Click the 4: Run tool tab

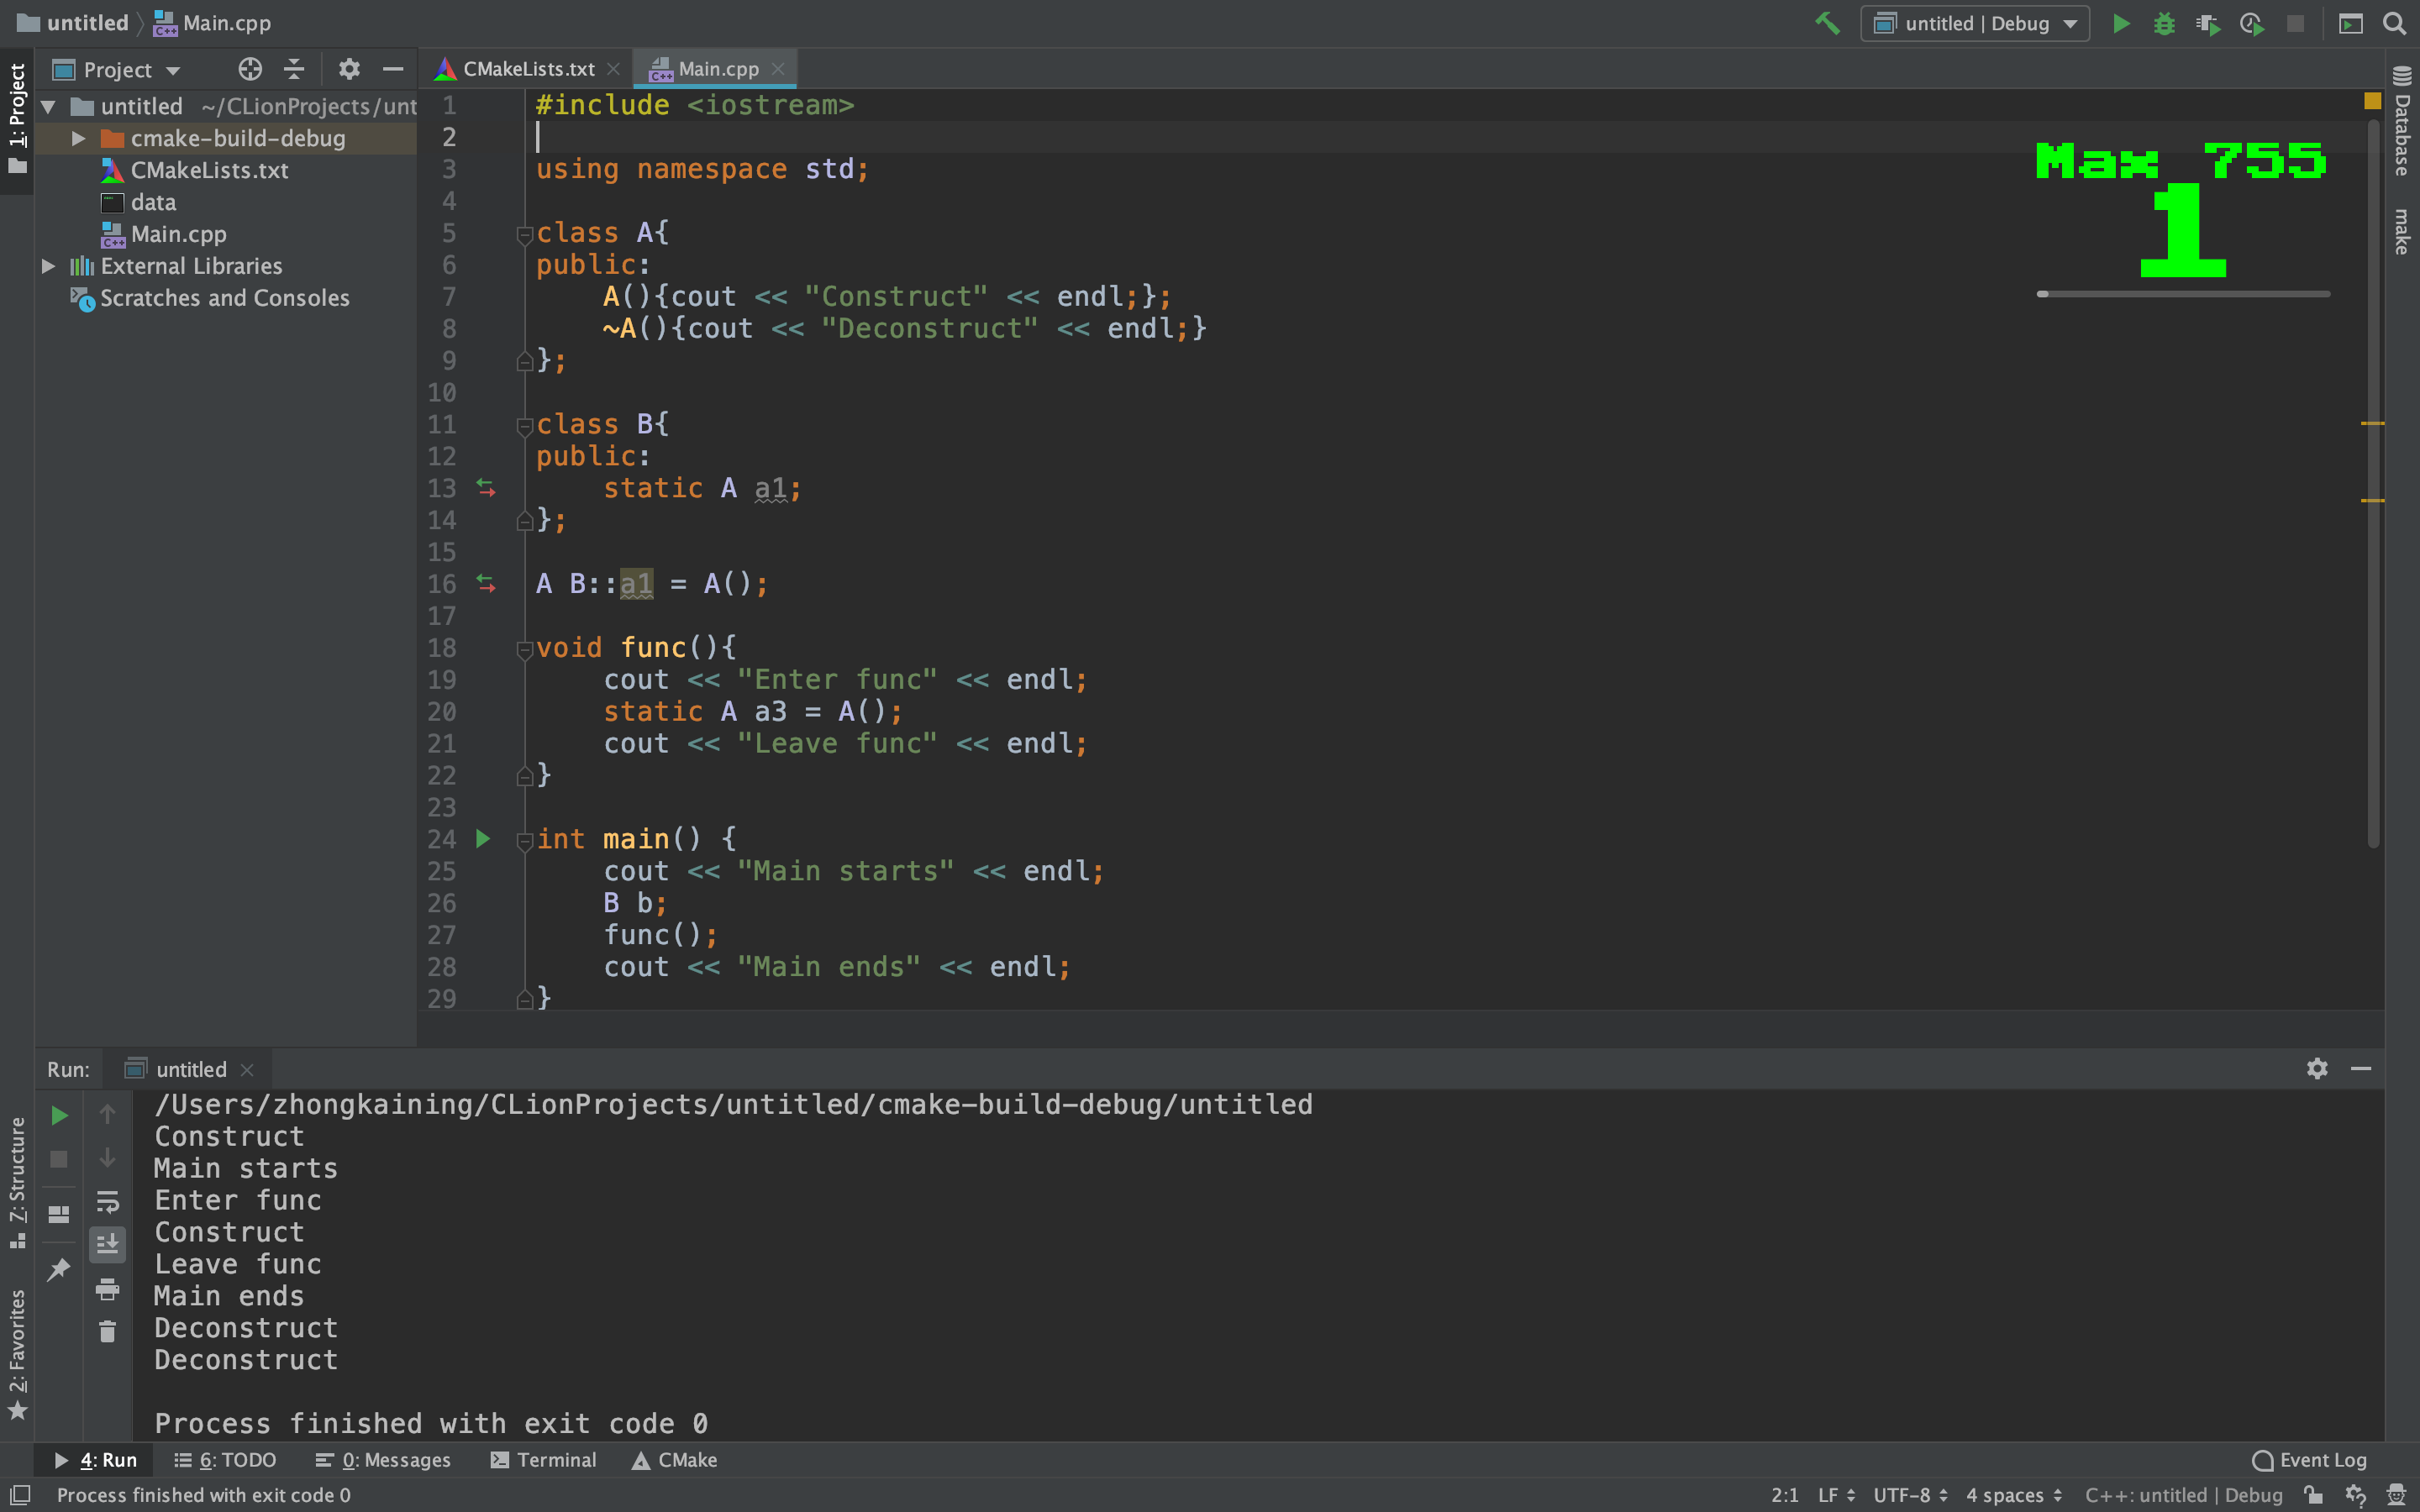[x=96, y=1460]
